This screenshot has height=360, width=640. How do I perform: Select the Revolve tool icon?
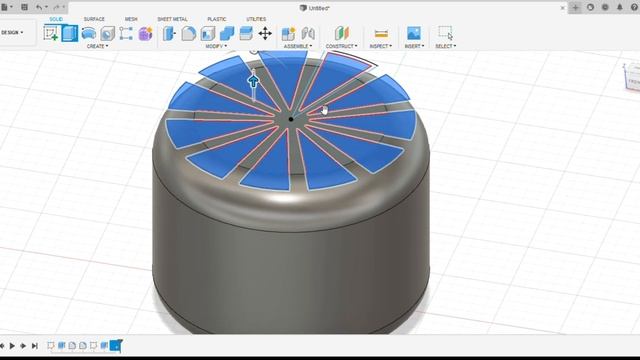(89, 33)
